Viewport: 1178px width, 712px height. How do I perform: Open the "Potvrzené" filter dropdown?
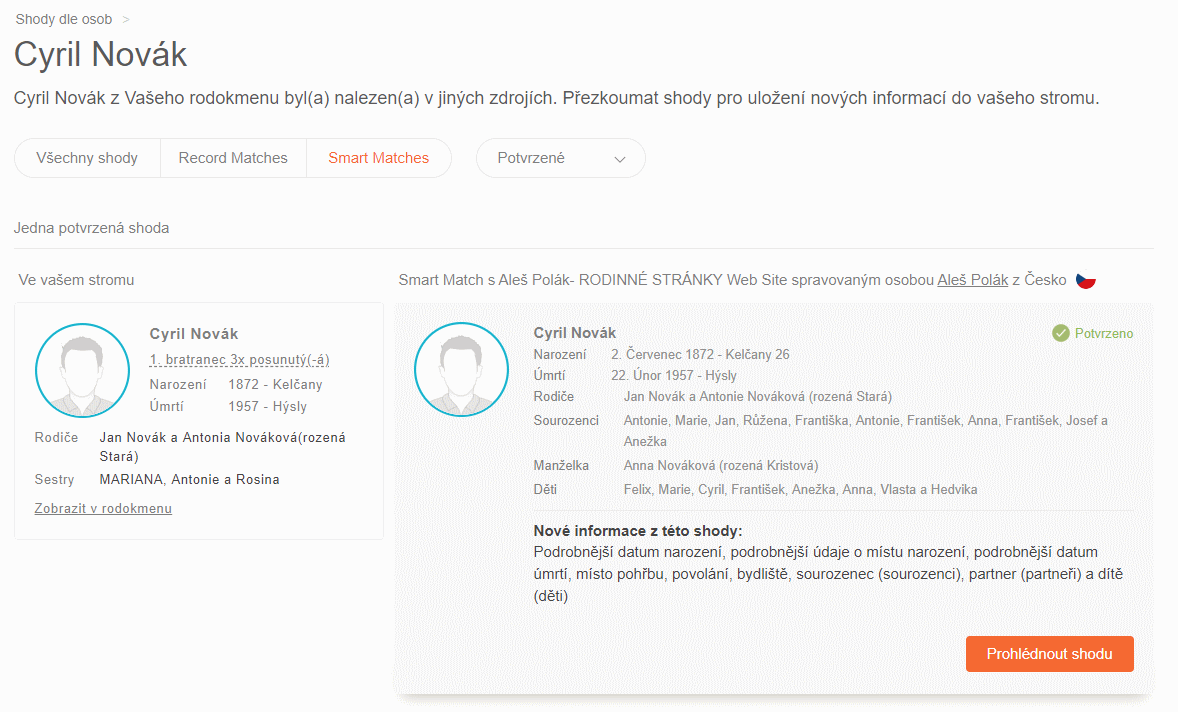pos(560,157)
